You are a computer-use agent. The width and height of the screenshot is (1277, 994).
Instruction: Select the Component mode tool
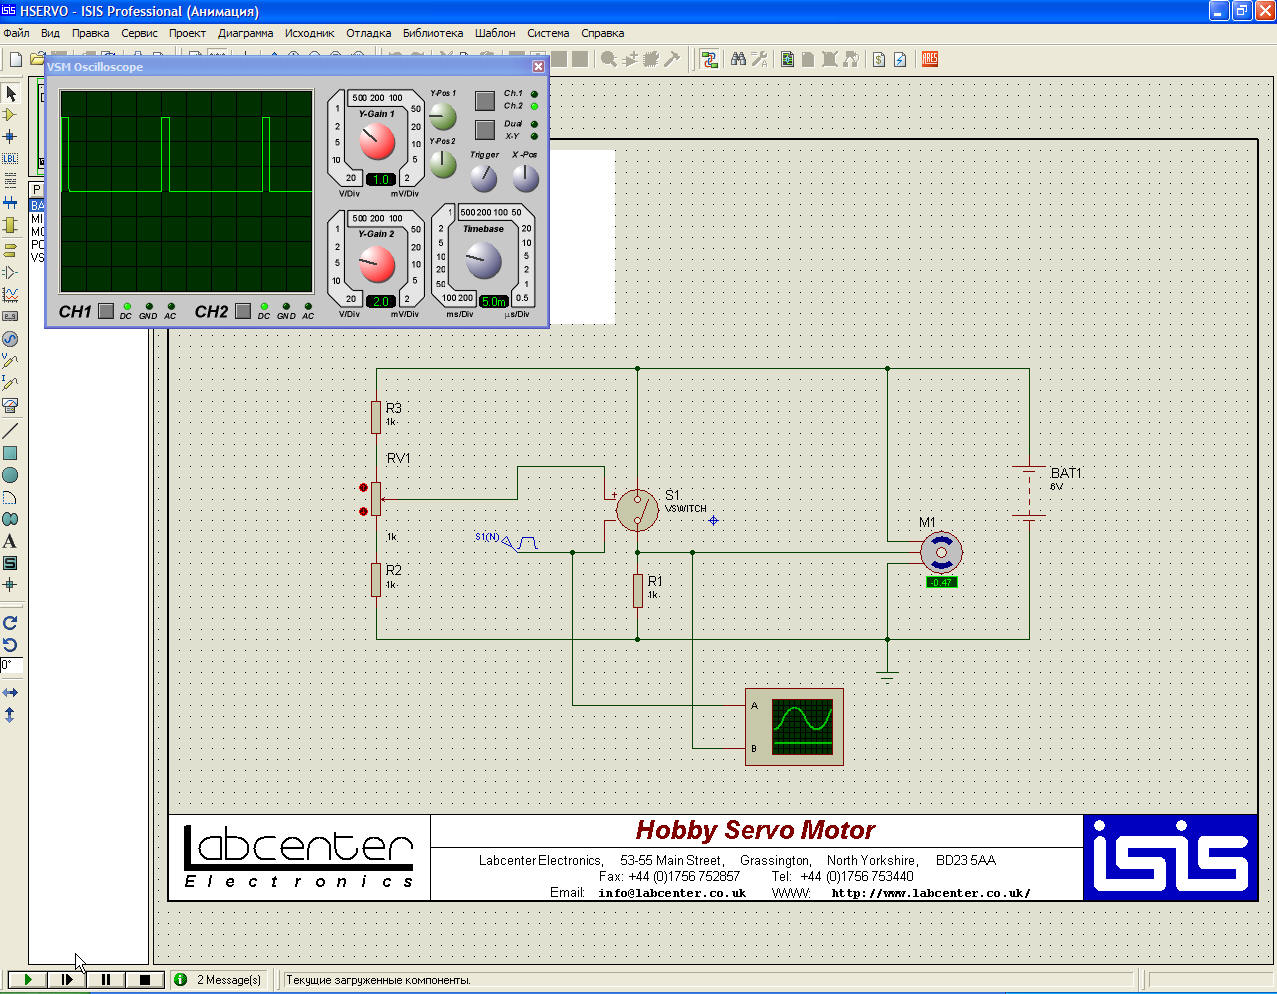point(10,115)
